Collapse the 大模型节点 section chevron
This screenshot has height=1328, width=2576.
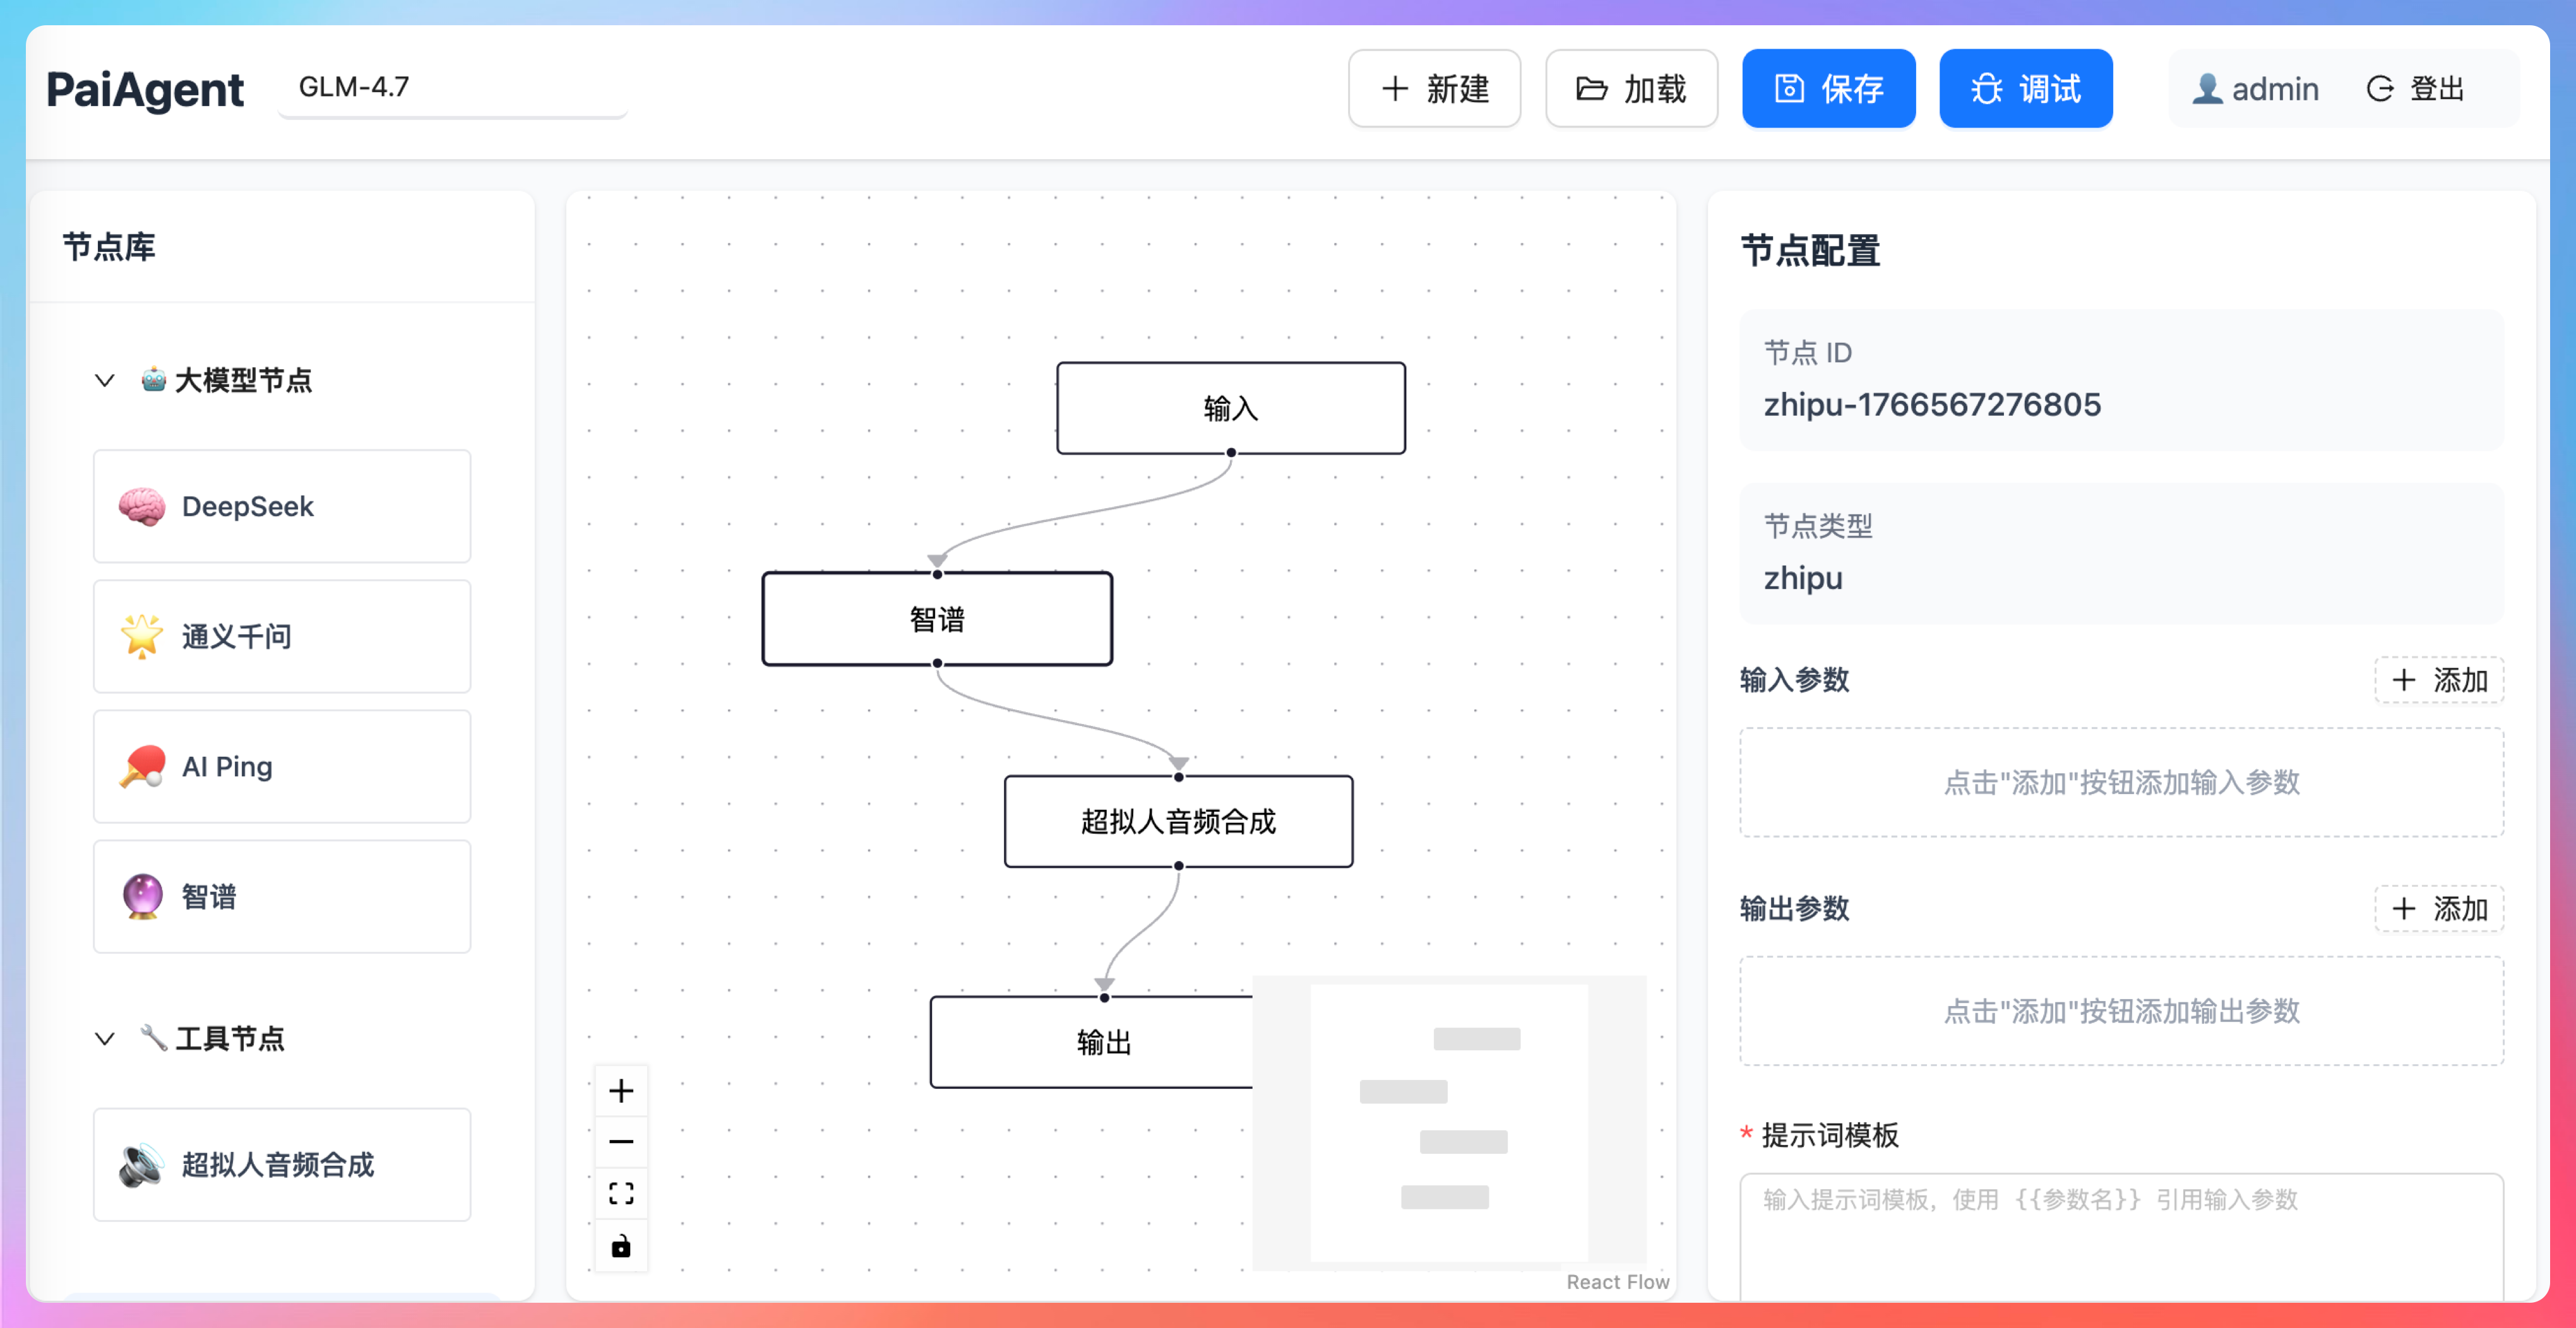tap(105, 380)
